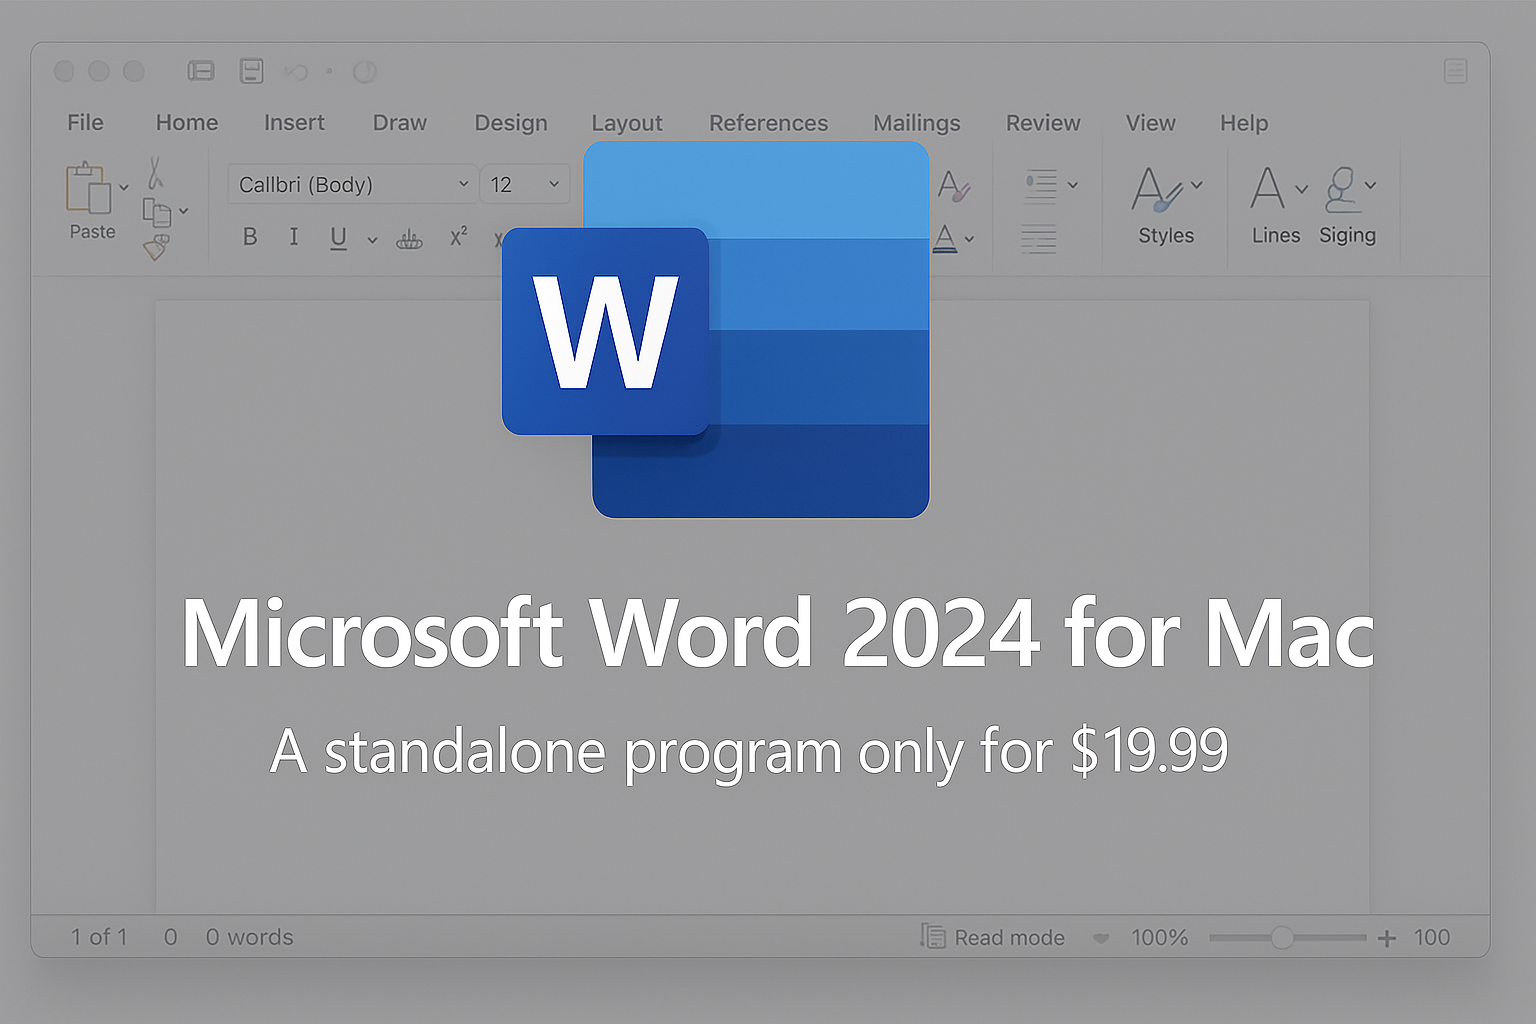Viewport: 1536px width, 1024px height.
Task: Switch to the View tab
Action: click(1151, 123)
